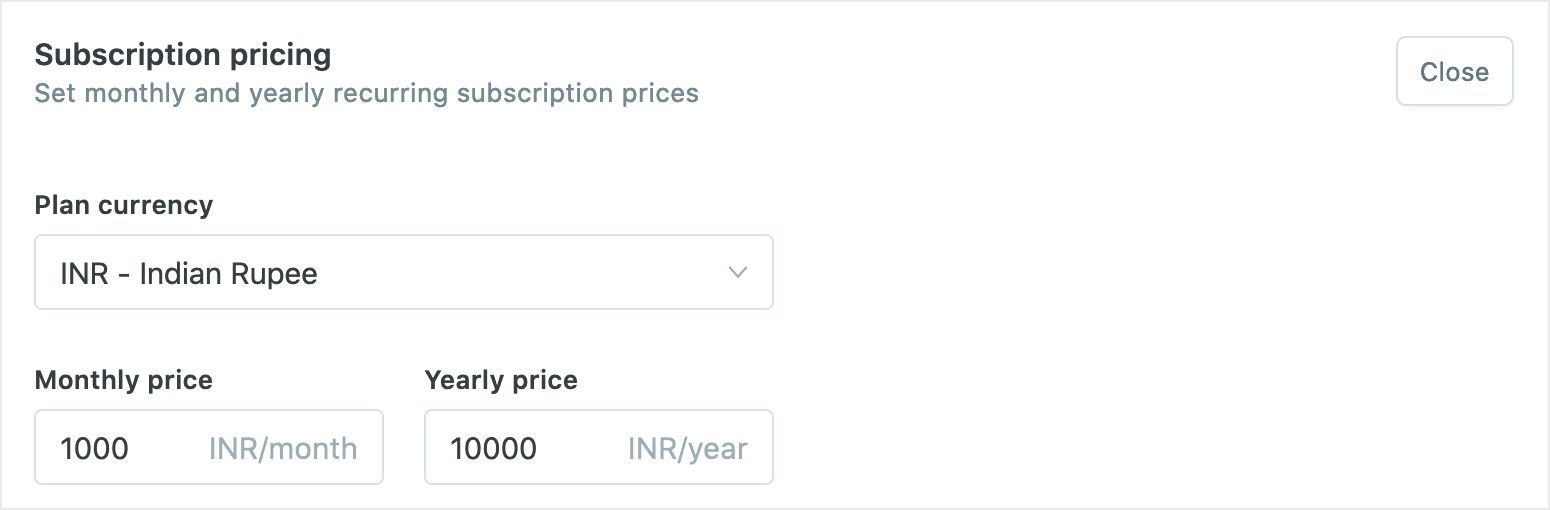This screenshot has width=1550, height=510.
Task: Focus the Monthly price input field
Action: tap(208, 447)
